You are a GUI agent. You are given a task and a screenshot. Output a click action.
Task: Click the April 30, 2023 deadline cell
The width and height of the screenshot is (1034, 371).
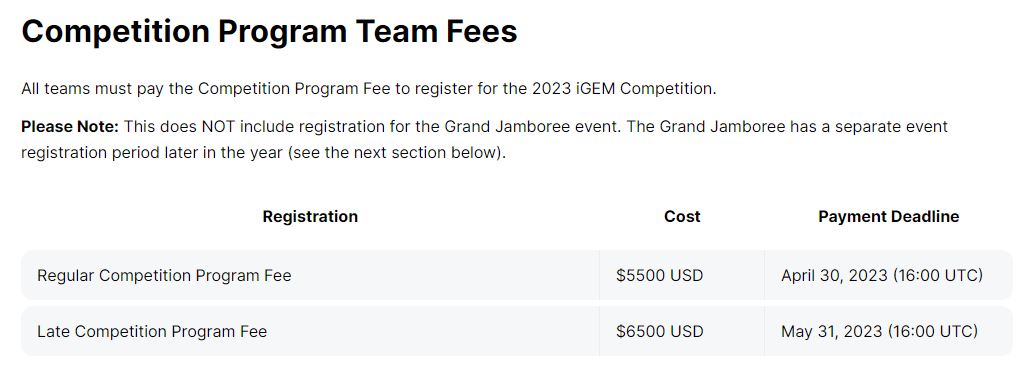click(x=888, y=275)
